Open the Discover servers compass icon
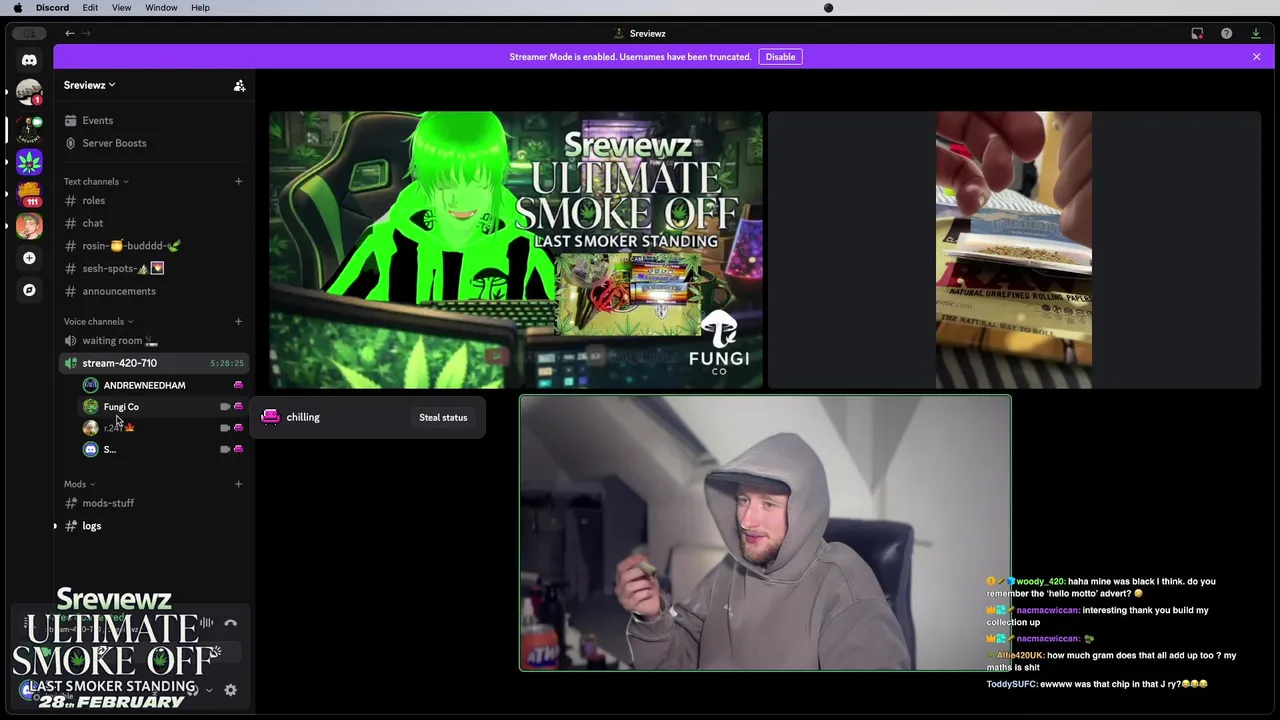Image resolution: width=1280 pixels, height=720 pixels. [29, 290]
